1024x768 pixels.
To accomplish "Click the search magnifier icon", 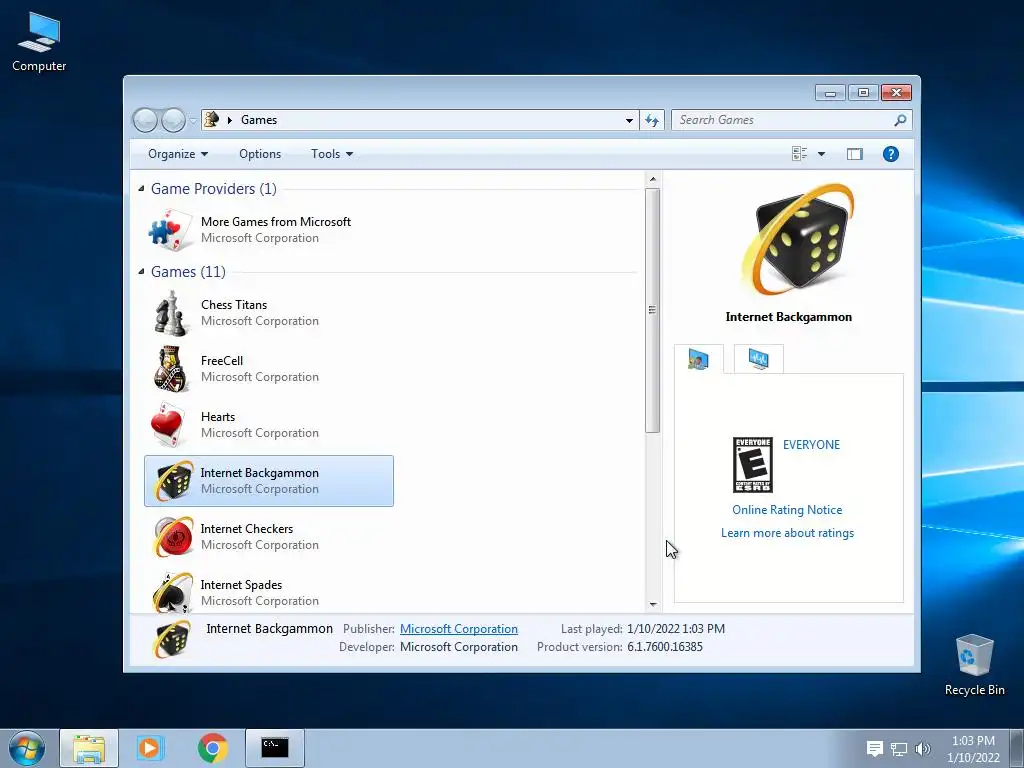I will click(x=900, y=120).
